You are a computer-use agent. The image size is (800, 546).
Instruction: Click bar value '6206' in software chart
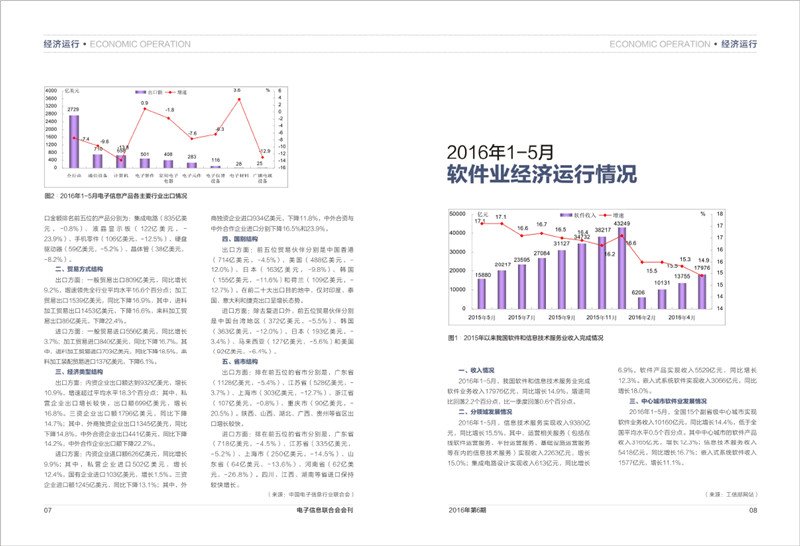(x=638, y=293)
